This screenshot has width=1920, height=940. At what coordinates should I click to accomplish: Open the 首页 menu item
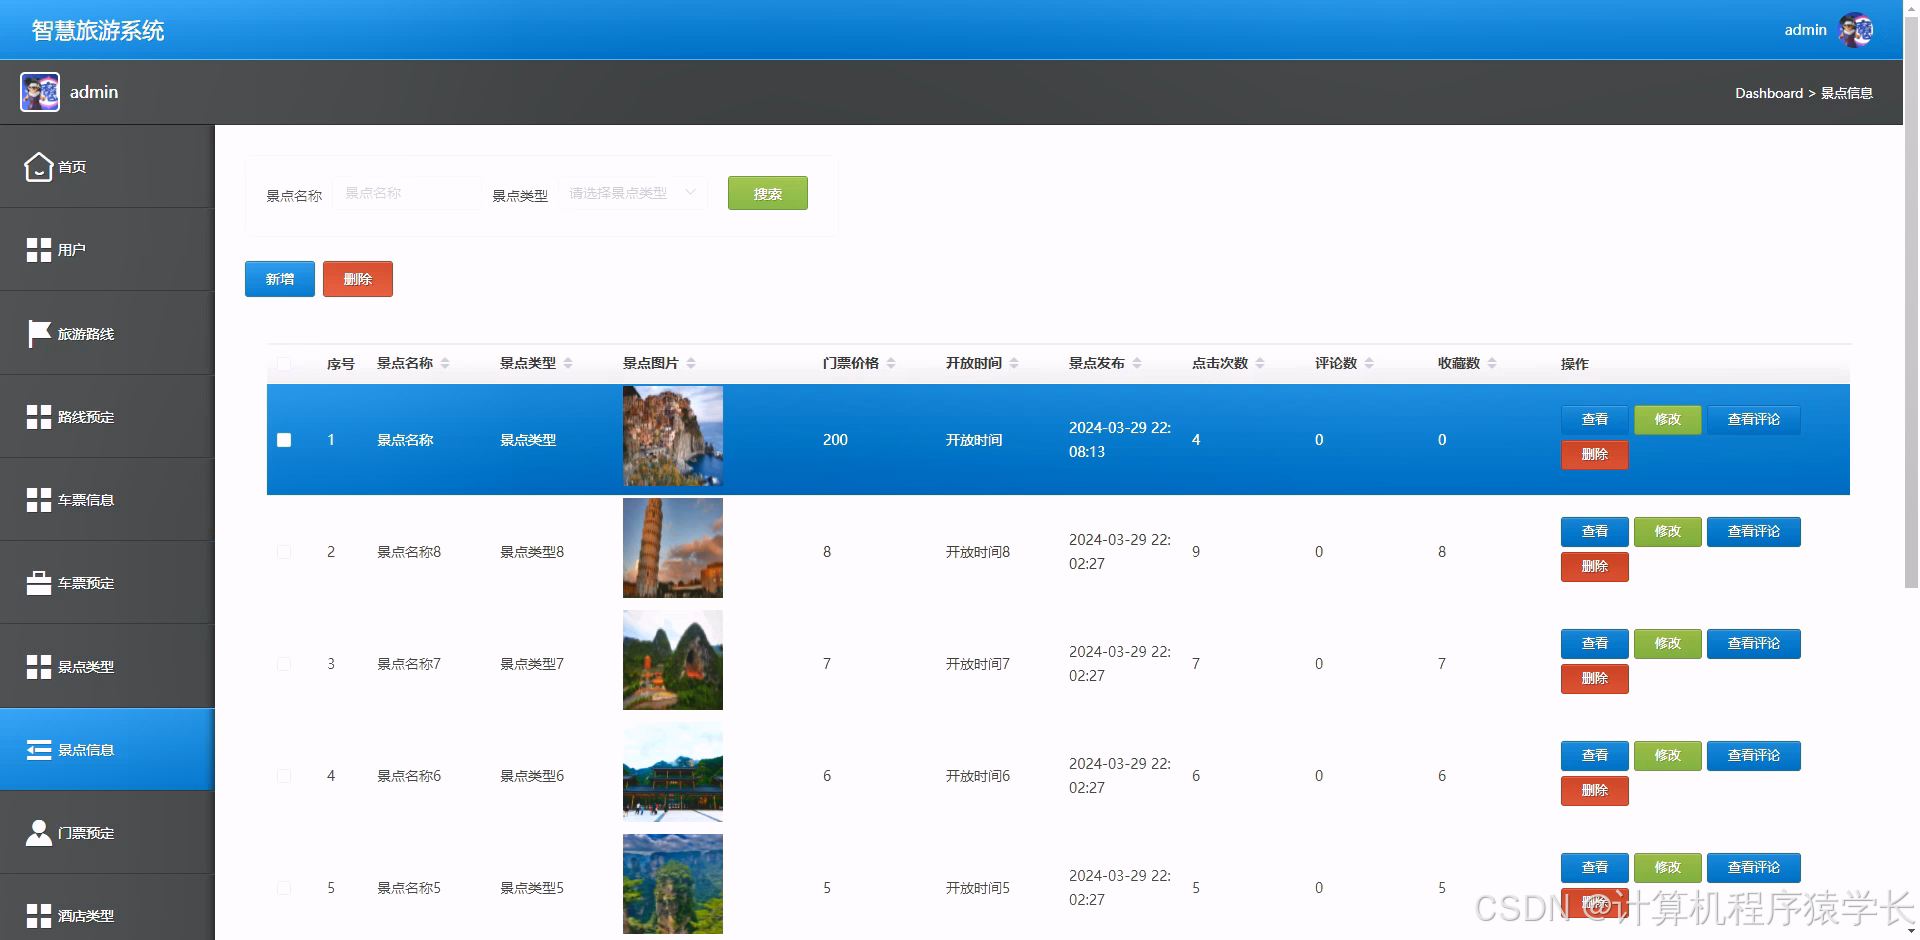[x=107, y=166]
